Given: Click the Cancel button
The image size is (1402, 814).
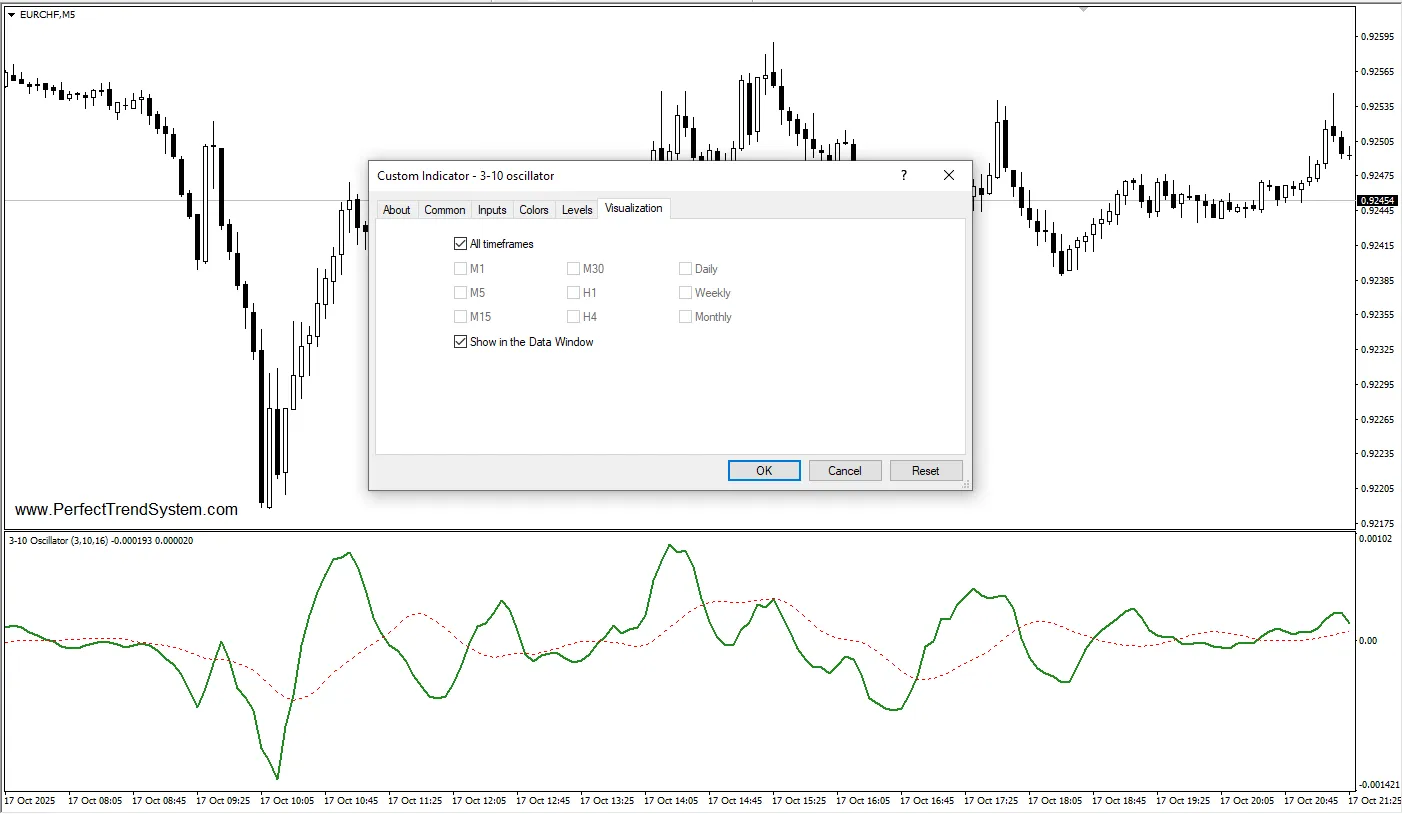Looking at the screenshot, I should (845, 471).
